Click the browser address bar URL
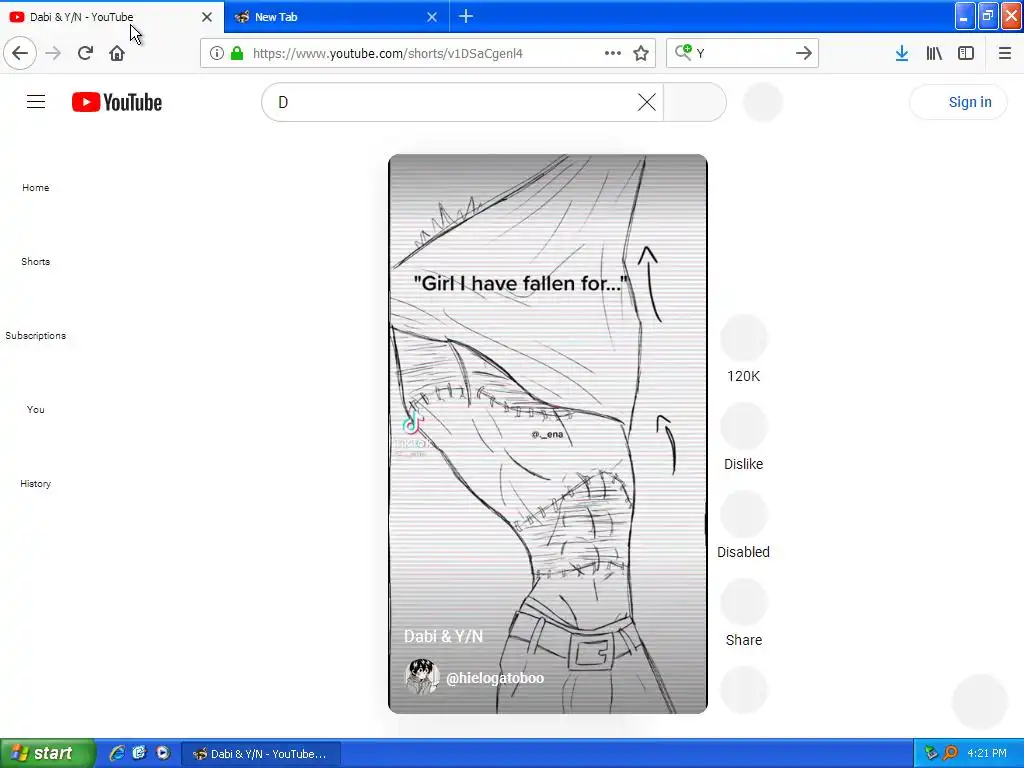This screenshot has height=768, width=1024. pyautogui.click(x=387, y=53)
